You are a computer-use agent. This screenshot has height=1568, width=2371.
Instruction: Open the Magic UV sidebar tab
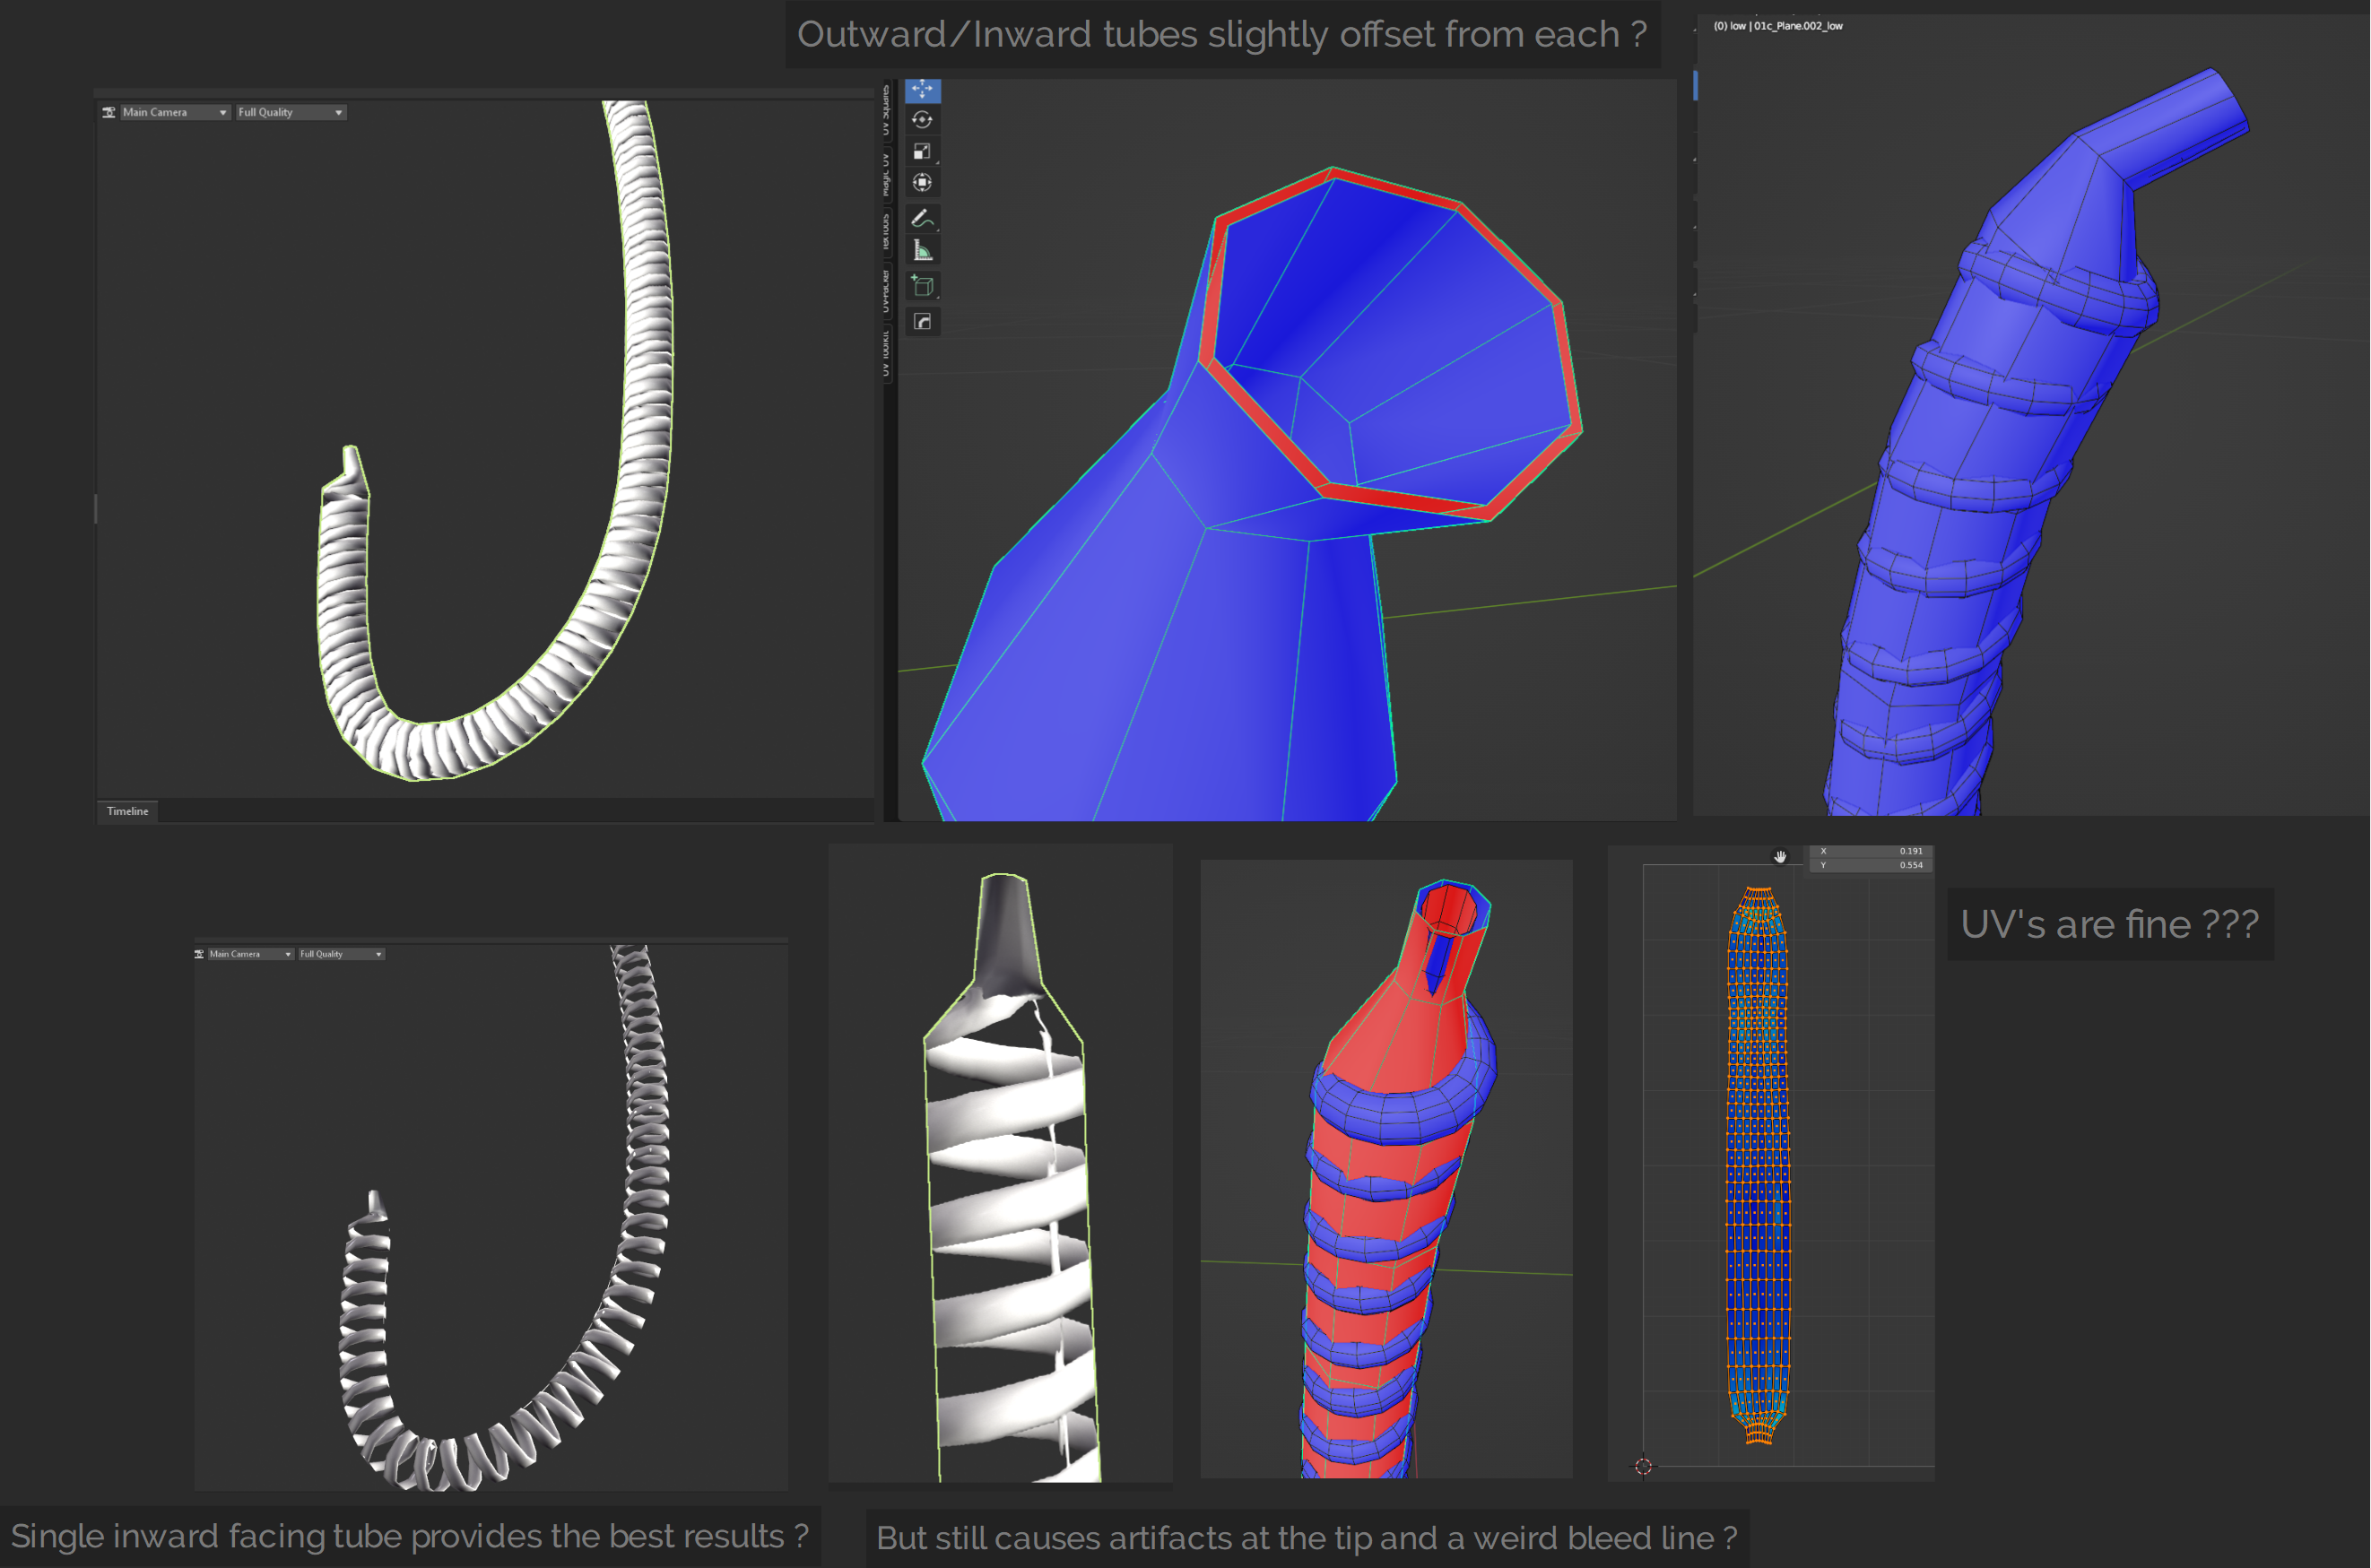tap(886, 173)
